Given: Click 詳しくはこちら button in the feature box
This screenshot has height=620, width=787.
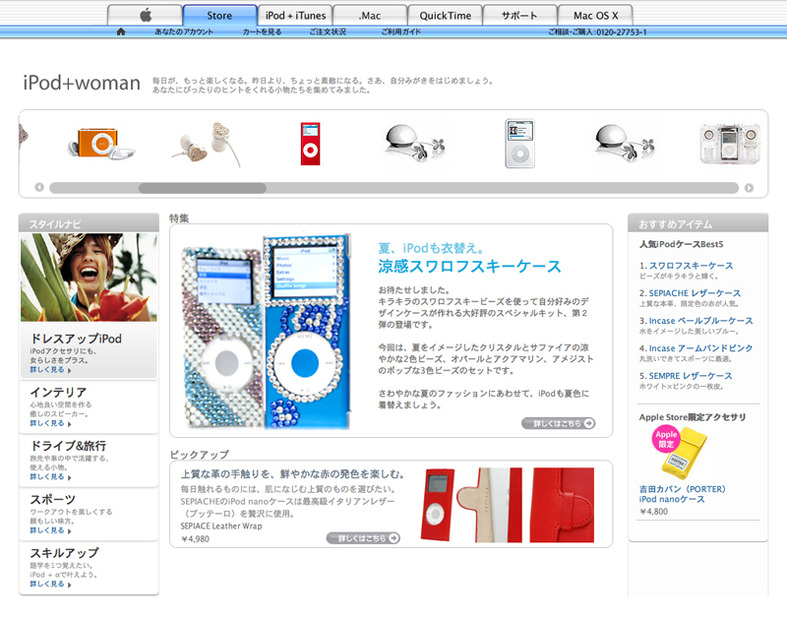Looking at the screenshot, I should click(x=559, y=423).
